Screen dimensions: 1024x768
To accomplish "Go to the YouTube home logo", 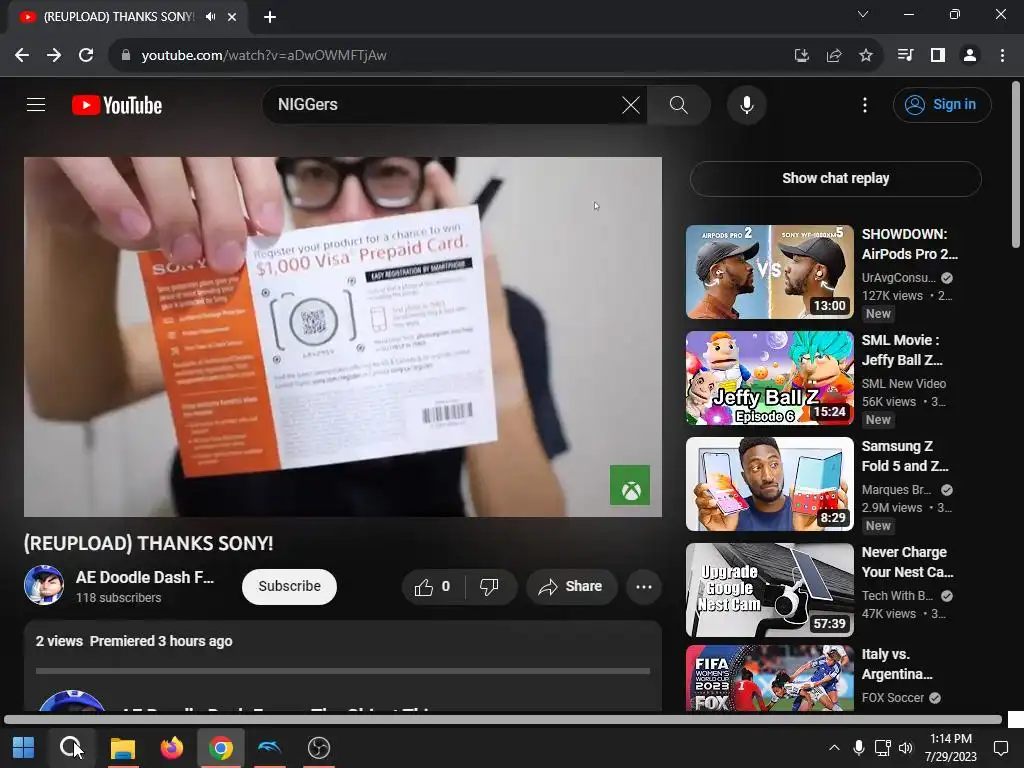I will coord(117,105).
